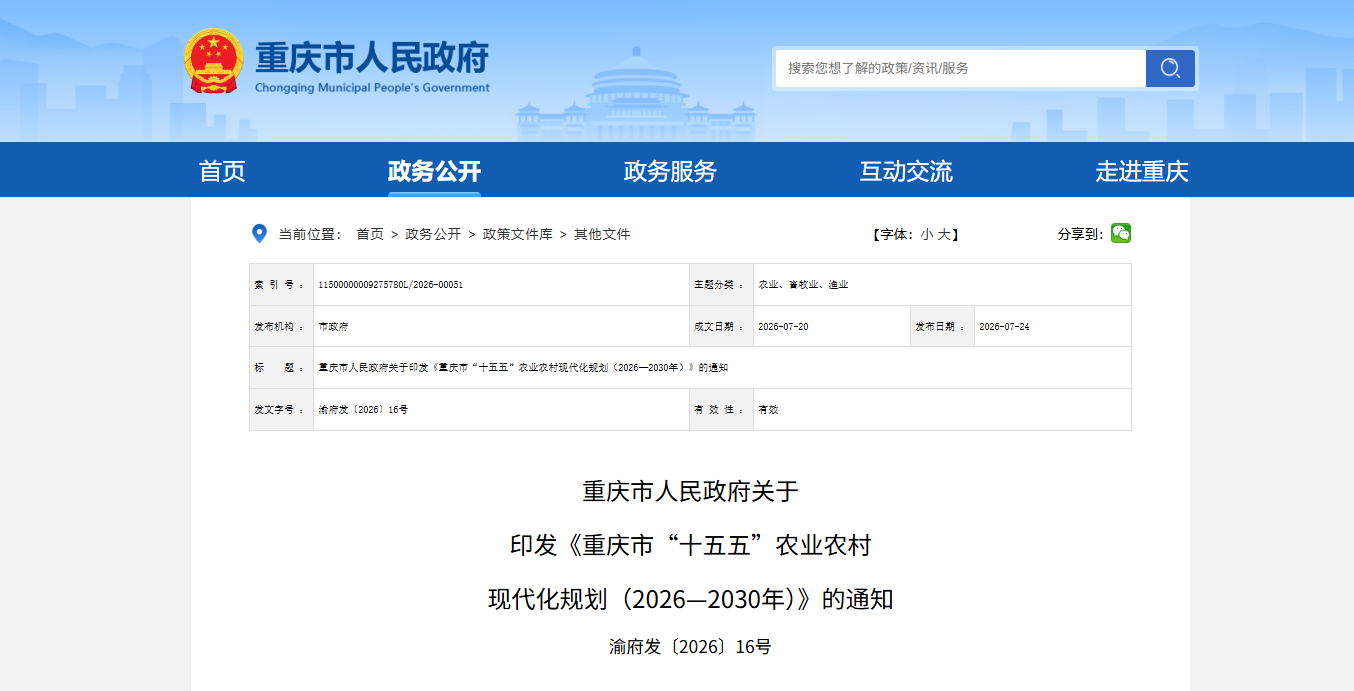Share via the WeChat icon
Screen dimensions: 1354x691
1121,233
